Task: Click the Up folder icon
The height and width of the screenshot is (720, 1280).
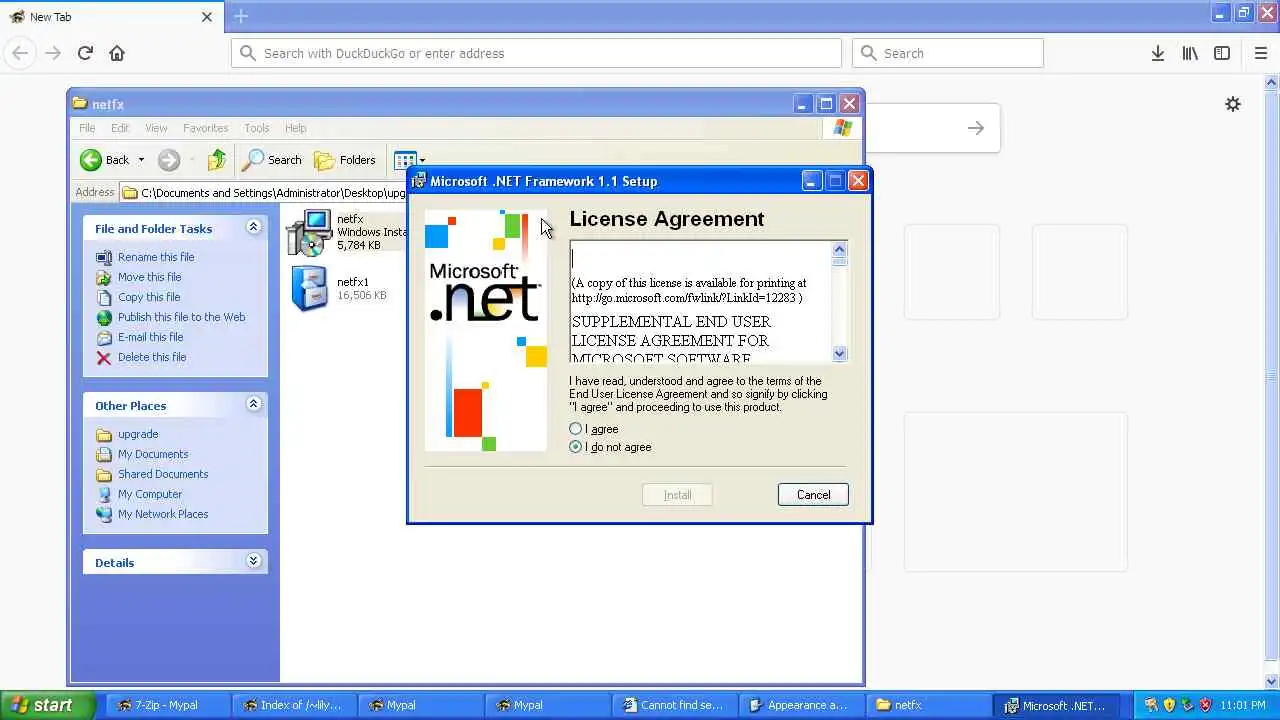Action: [216, 160]
